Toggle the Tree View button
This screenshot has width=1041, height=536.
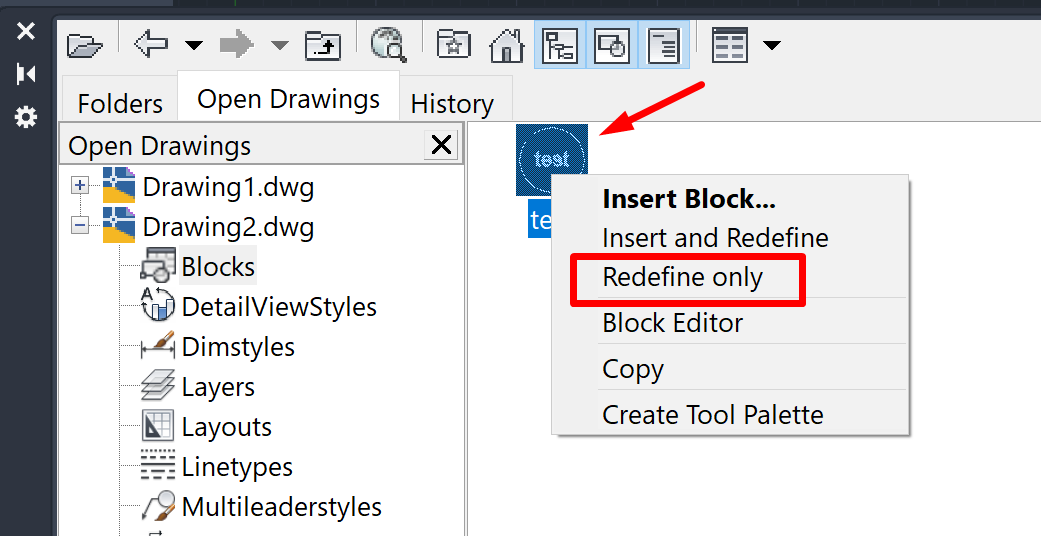coord(560,45)
